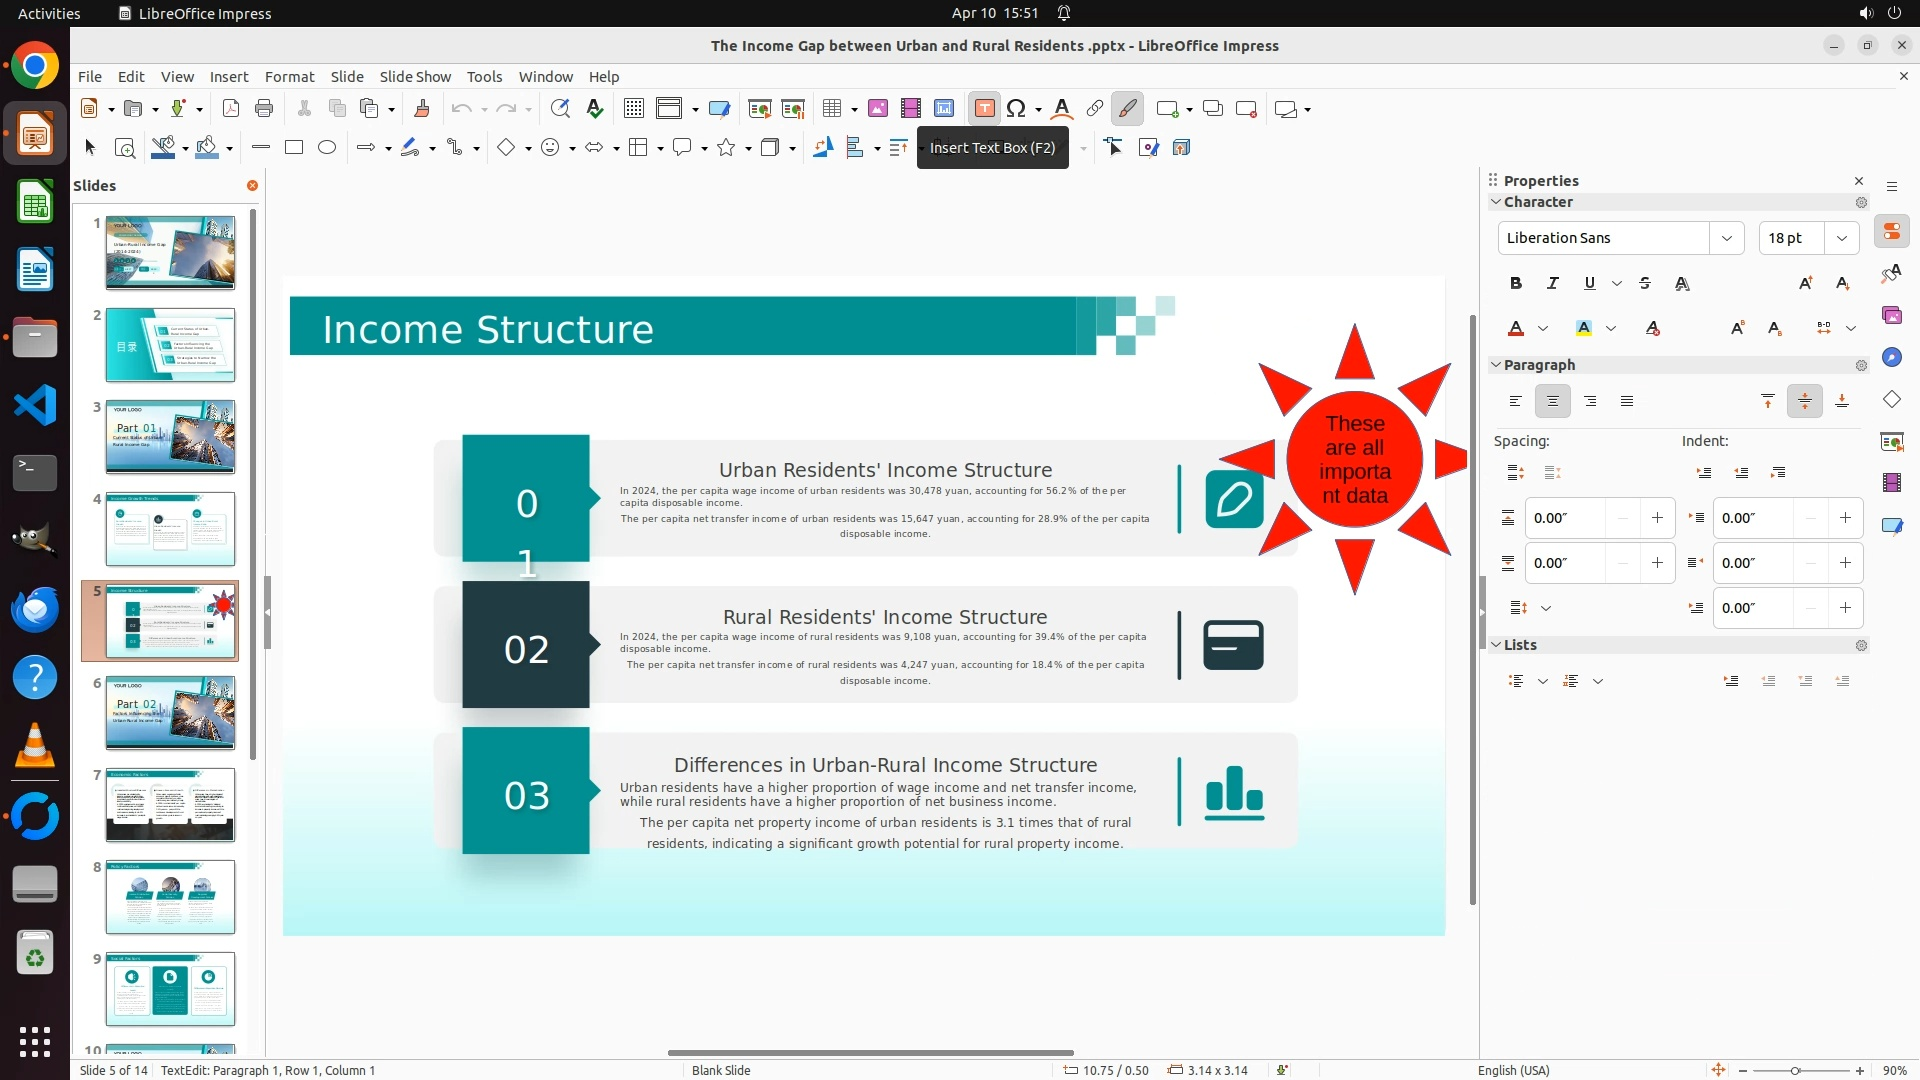Select the Ellipse drawing tool

click(327, 148)
